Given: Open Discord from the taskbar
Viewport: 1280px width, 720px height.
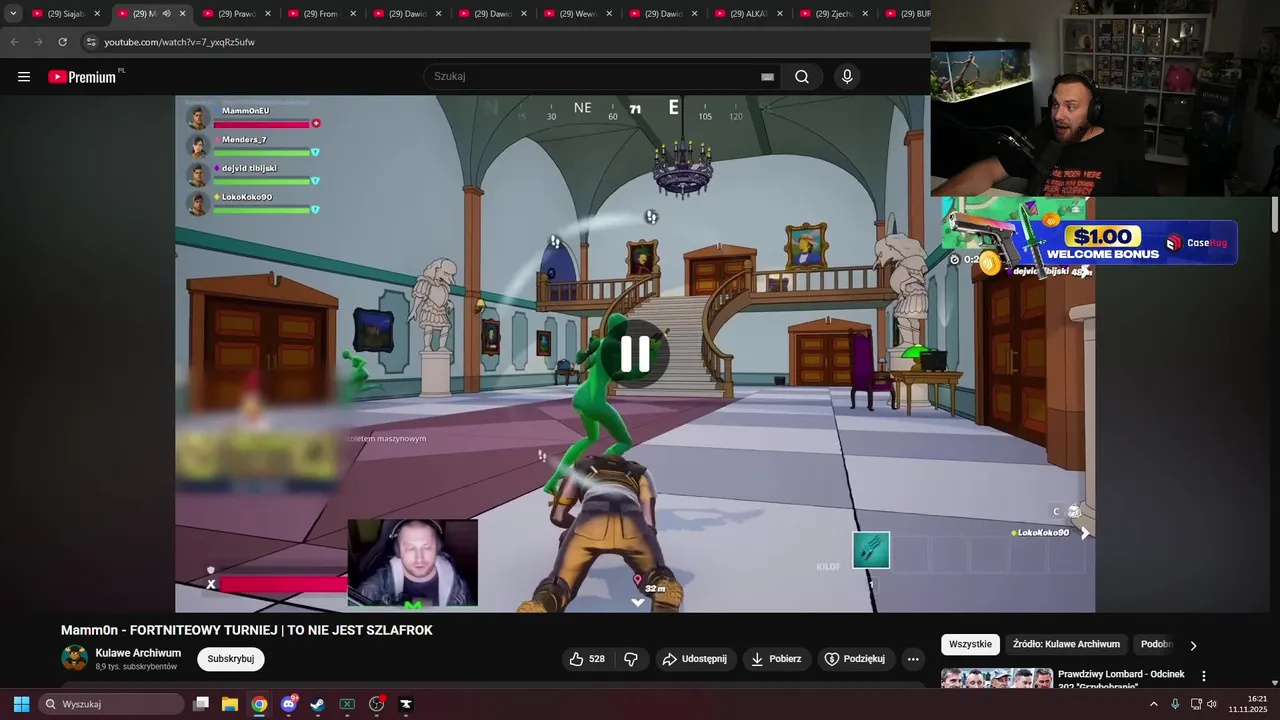Looking at the screenshot, I should [289, 704].
